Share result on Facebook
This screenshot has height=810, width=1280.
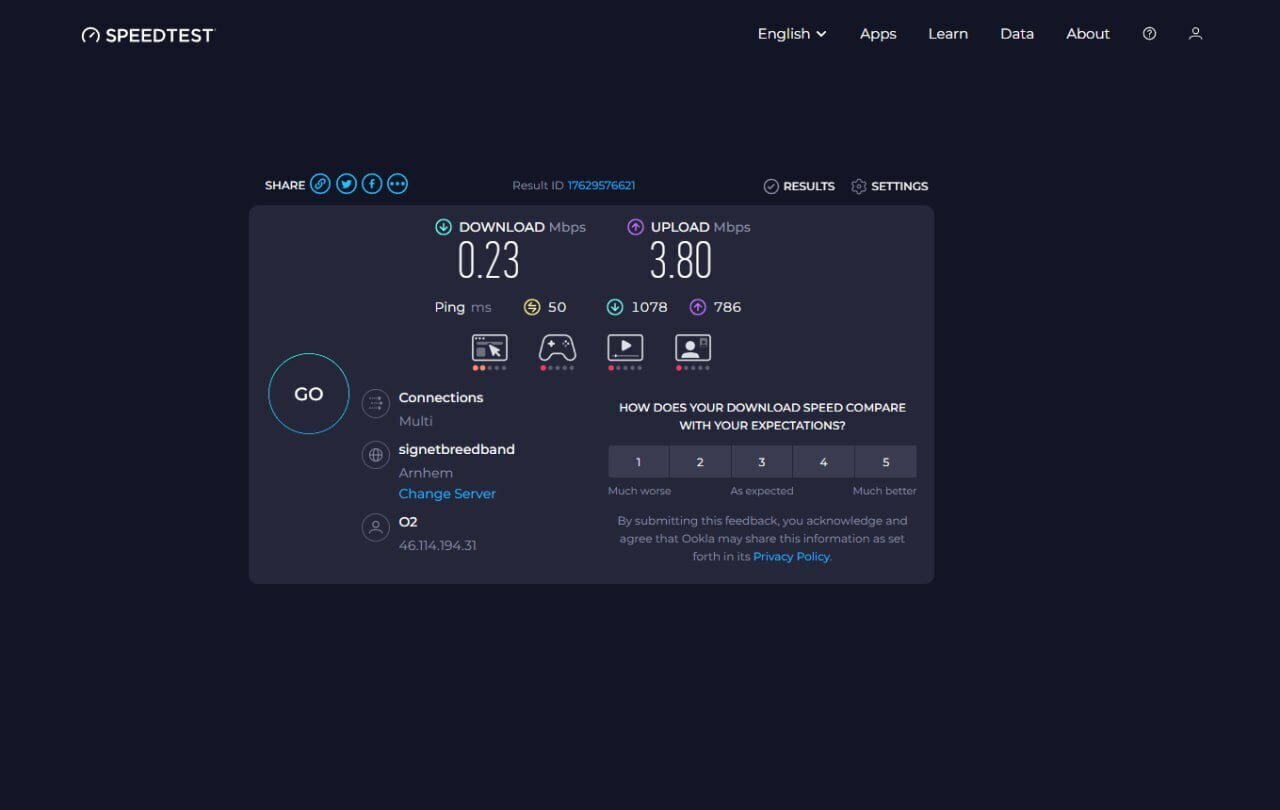click(x=372, y=184)
